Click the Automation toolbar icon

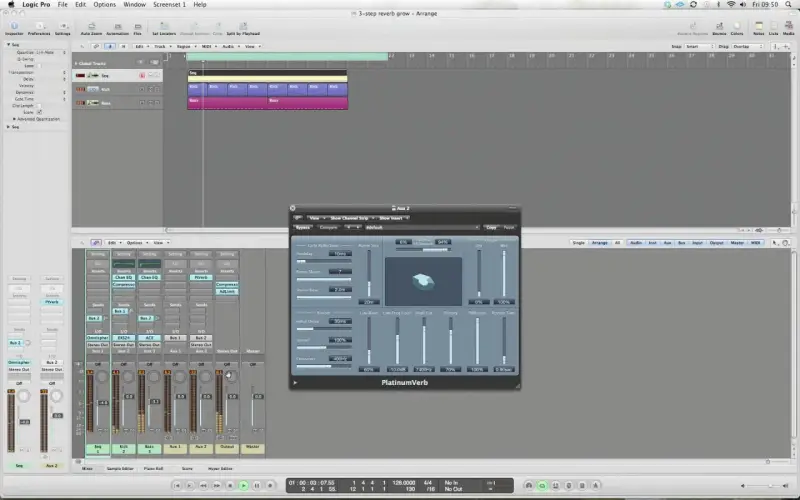pyautogui.click(x=117, y=29)
